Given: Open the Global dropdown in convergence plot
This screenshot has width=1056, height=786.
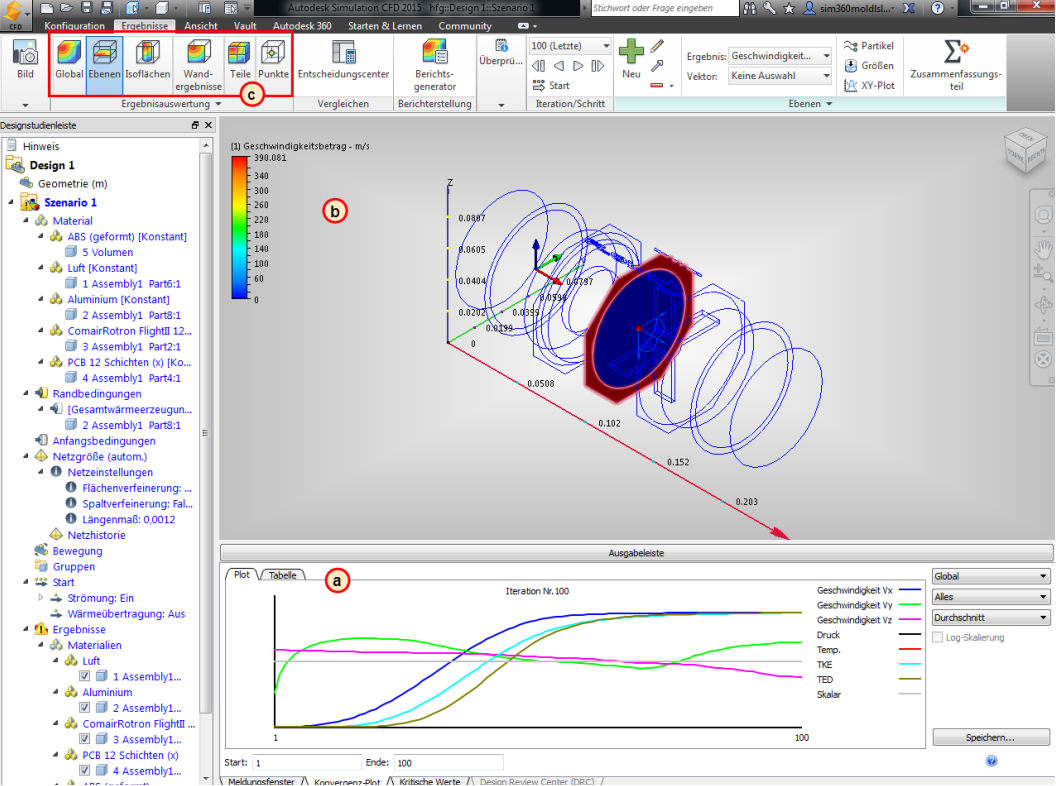Looking at the screenshot, I should 991,577.
